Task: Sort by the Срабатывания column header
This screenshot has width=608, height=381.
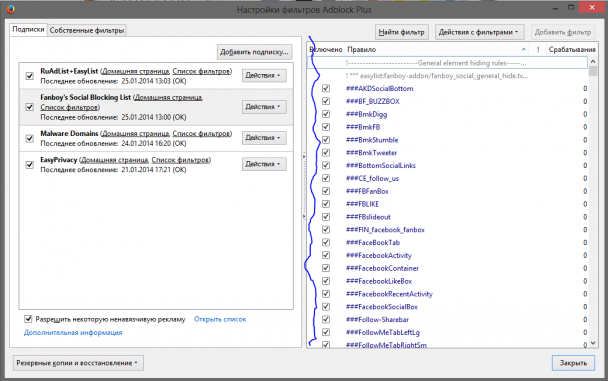Action: click(x=572, y=49)
